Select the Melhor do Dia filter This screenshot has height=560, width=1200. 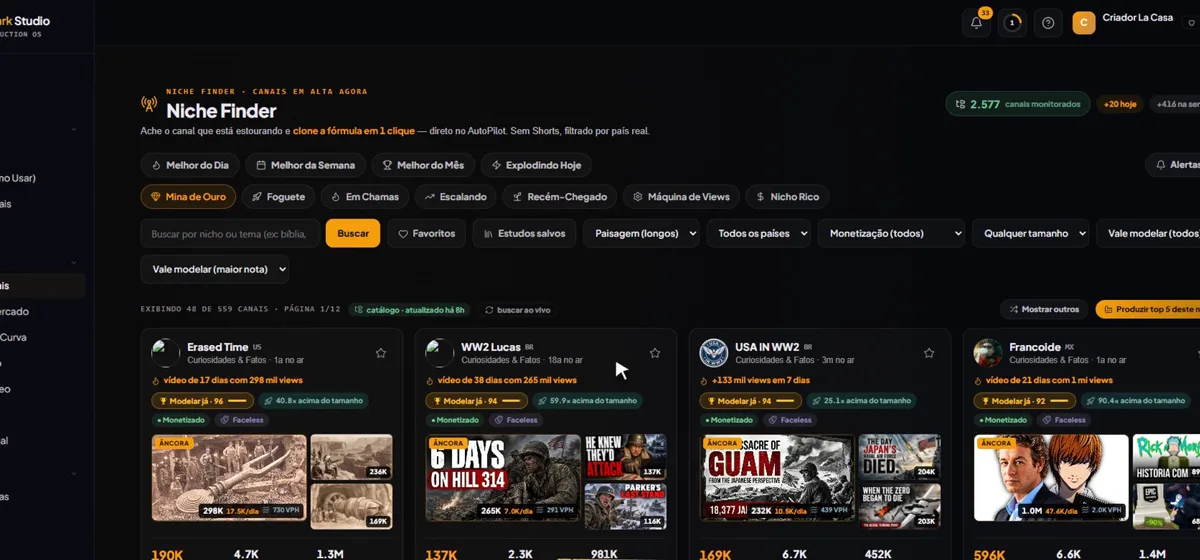[x=190, y=165]
